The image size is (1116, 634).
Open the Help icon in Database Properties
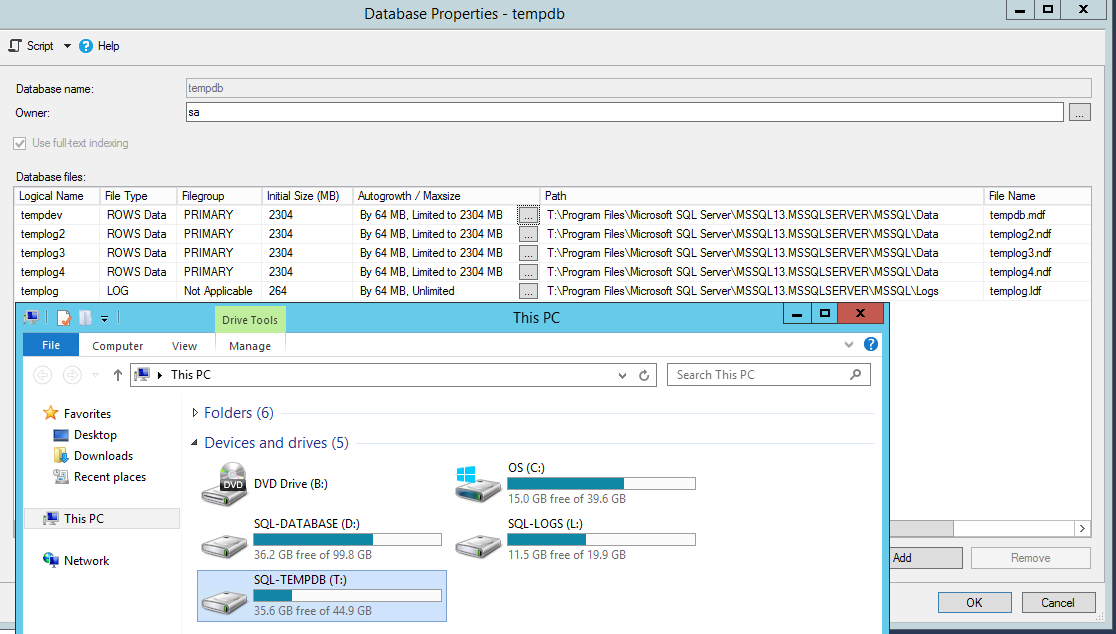86,46
